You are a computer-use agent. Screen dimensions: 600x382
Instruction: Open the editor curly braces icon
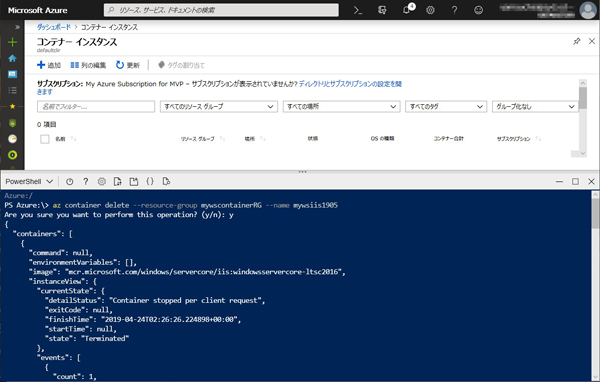tap(150, 181)
